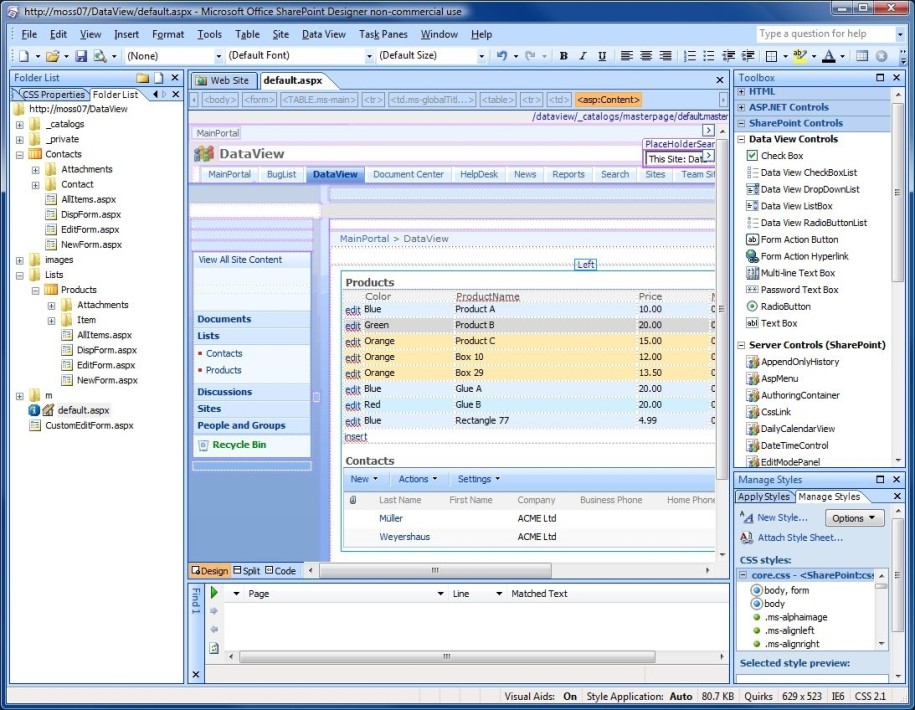Click New Folder icon in Folder List
The image size is (915, 710).
(143, 78)
